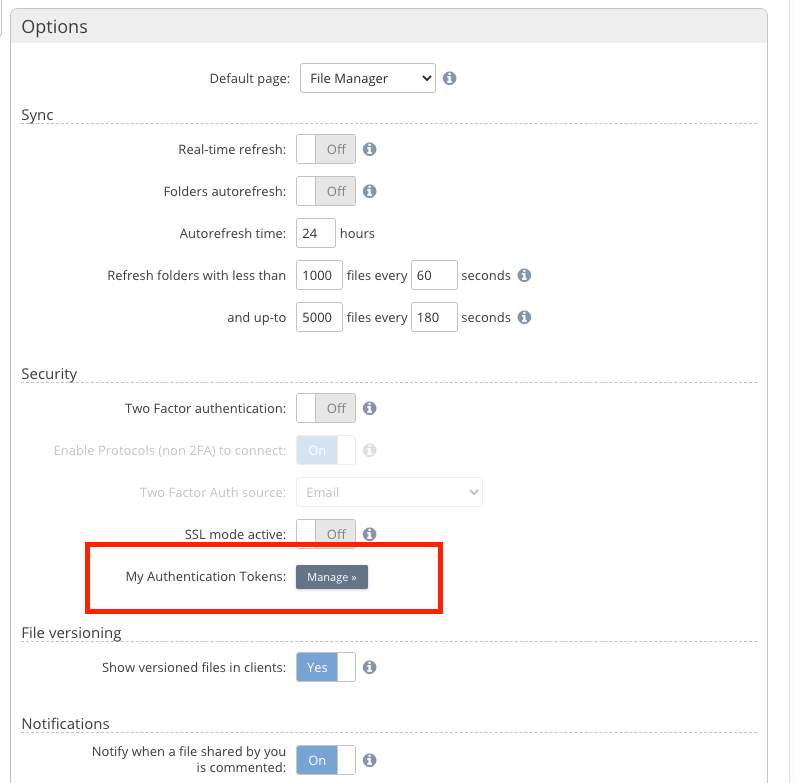Click info icon after 60 seconds field
799x783 pixels.
pyautogui.click(x=524, y=275)
